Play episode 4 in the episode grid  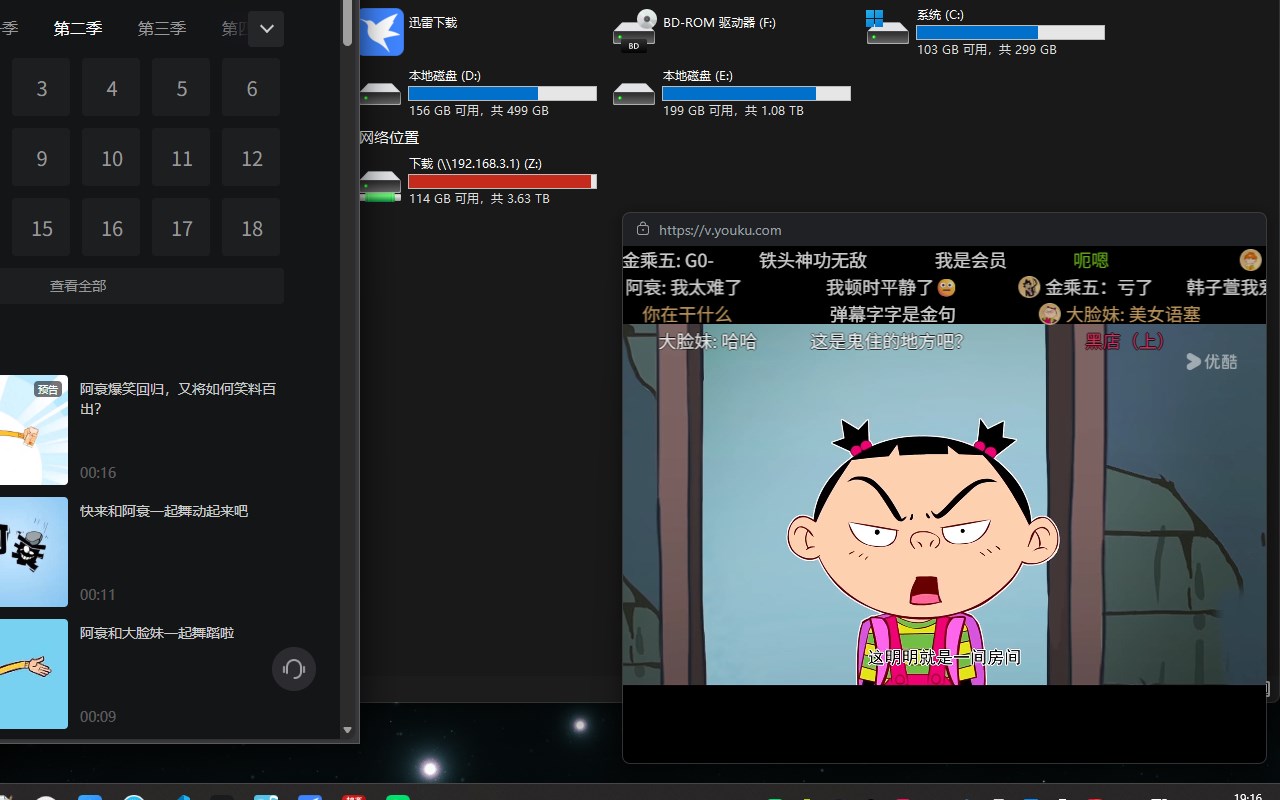click(111, 89)
